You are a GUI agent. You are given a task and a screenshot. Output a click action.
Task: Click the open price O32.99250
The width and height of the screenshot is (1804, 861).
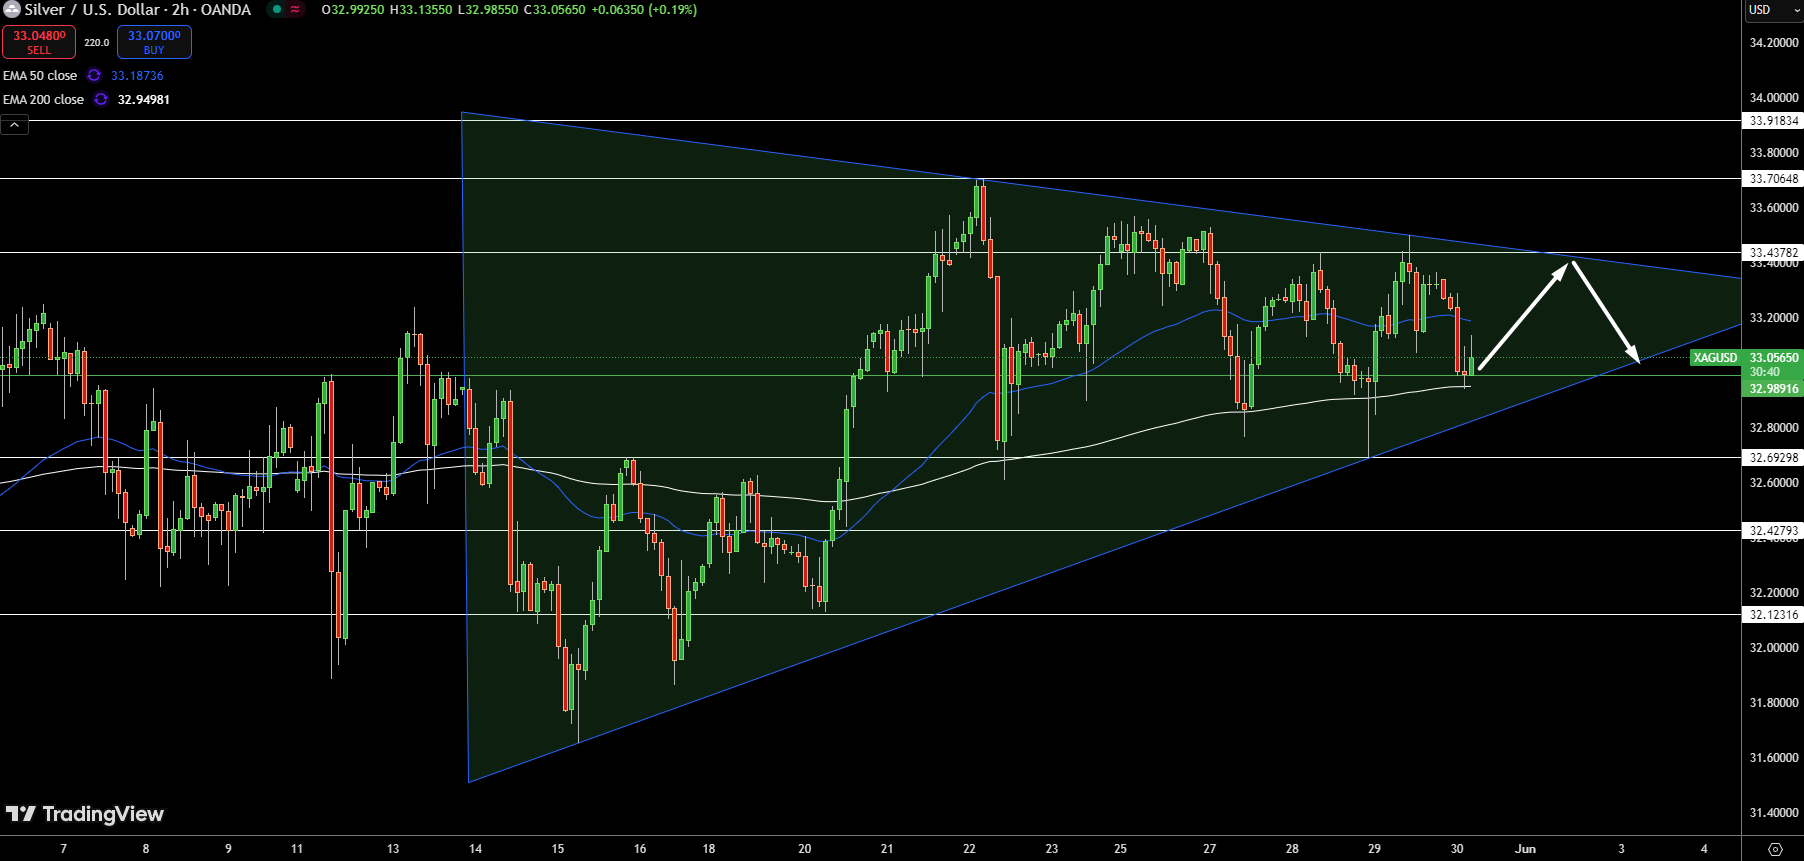click(353, 10)
